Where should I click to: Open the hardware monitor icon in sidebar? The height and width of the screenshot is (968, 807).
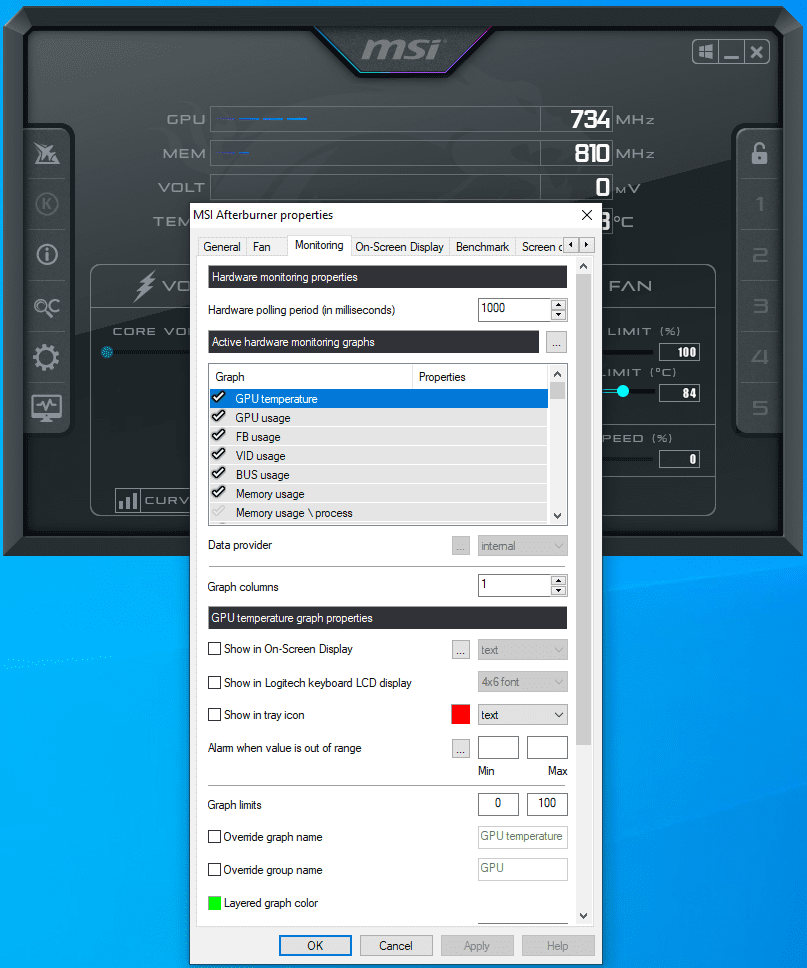click(47, 408)
